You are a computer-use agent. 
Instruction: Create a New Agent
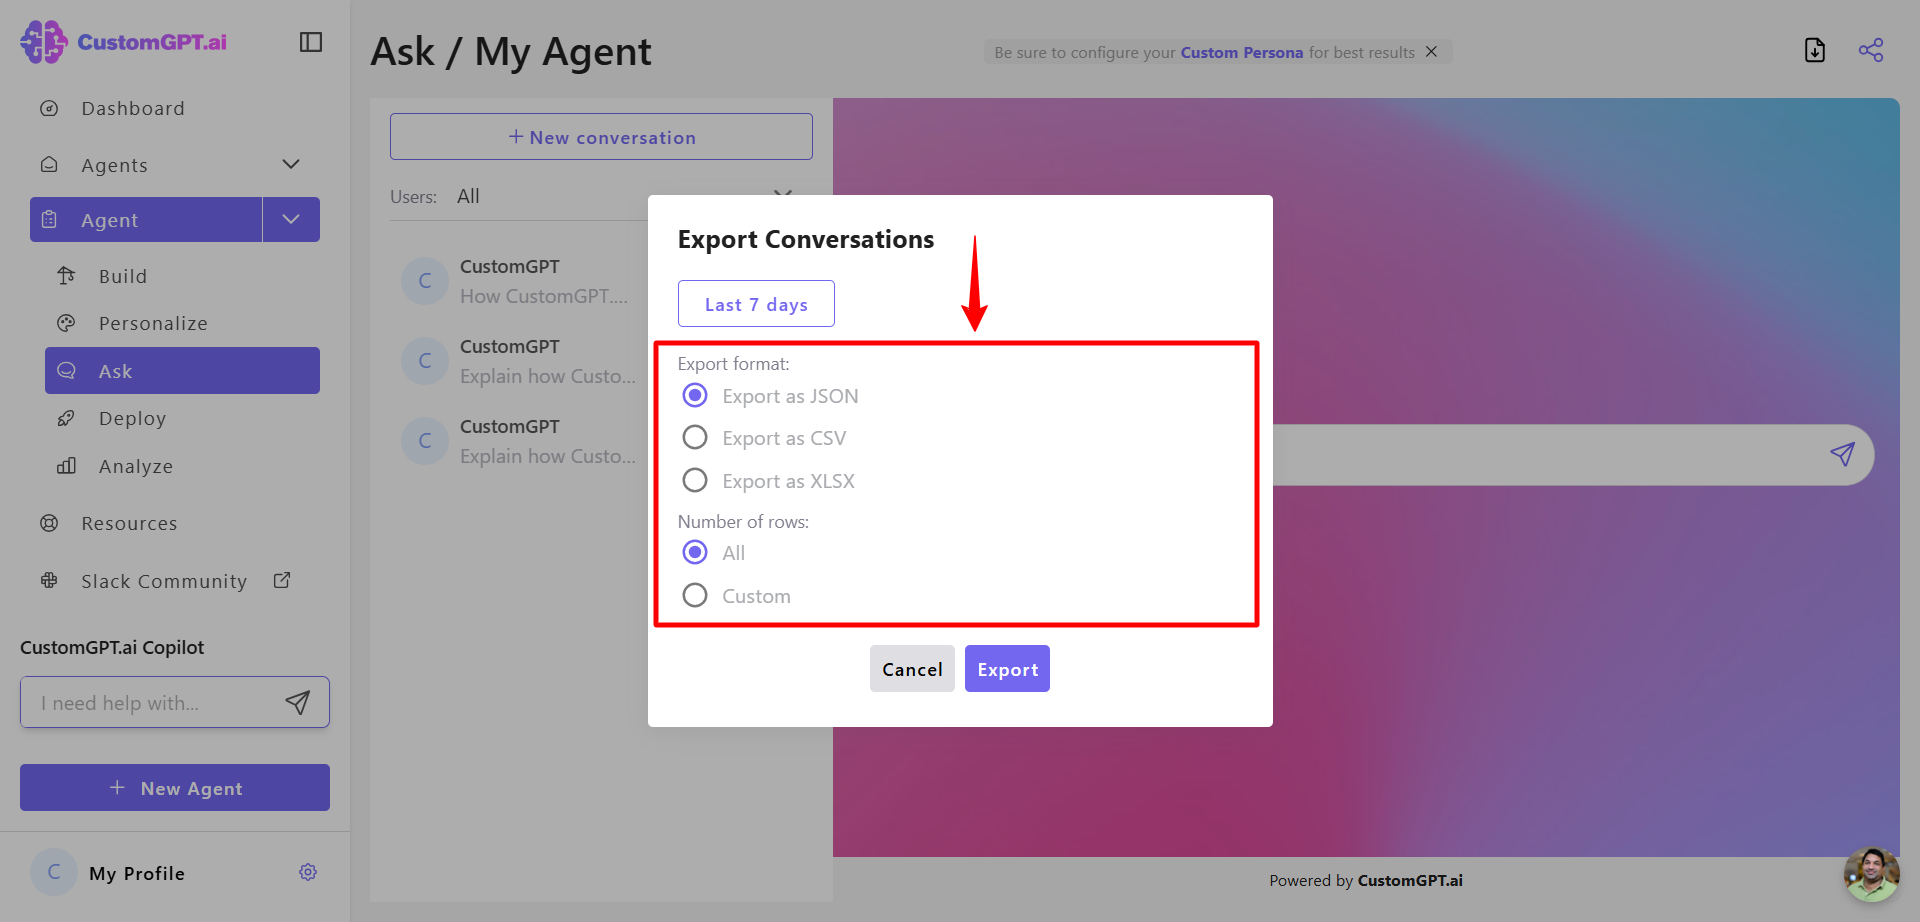coord(175,788)
